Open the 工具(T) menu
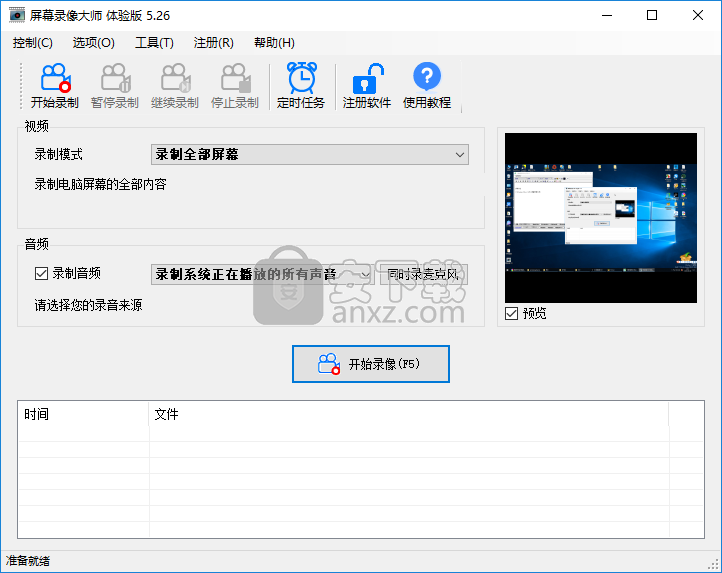The width and height of the screenshot is (722, 573). coord(154,43)
